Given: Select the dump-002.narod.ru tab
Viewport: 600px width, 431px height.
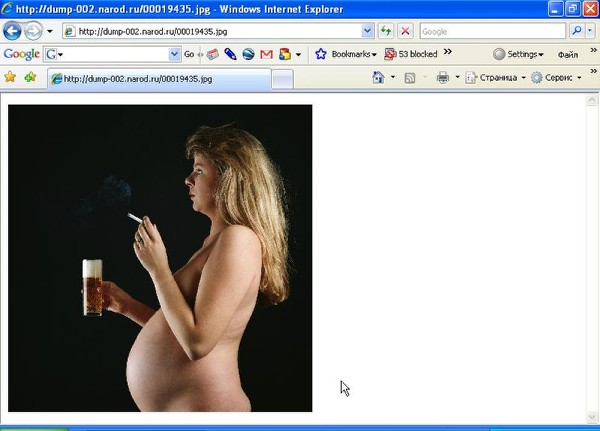Looking at the screenshot, I should [159, 79].
